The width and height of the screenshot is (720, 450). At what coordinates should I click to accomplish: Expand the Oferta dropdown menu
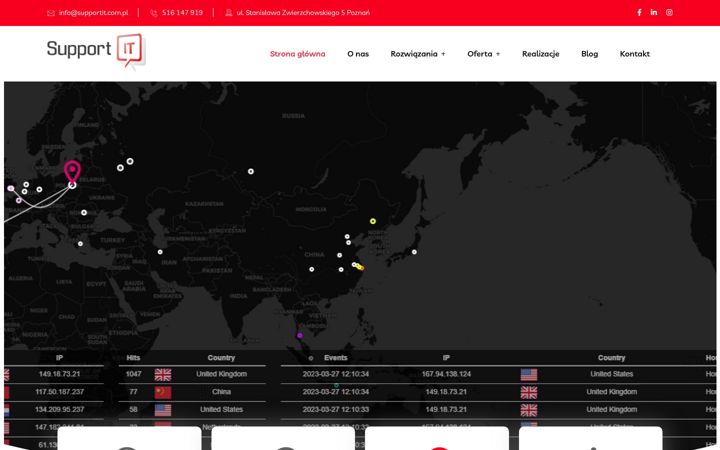[484, 54]
